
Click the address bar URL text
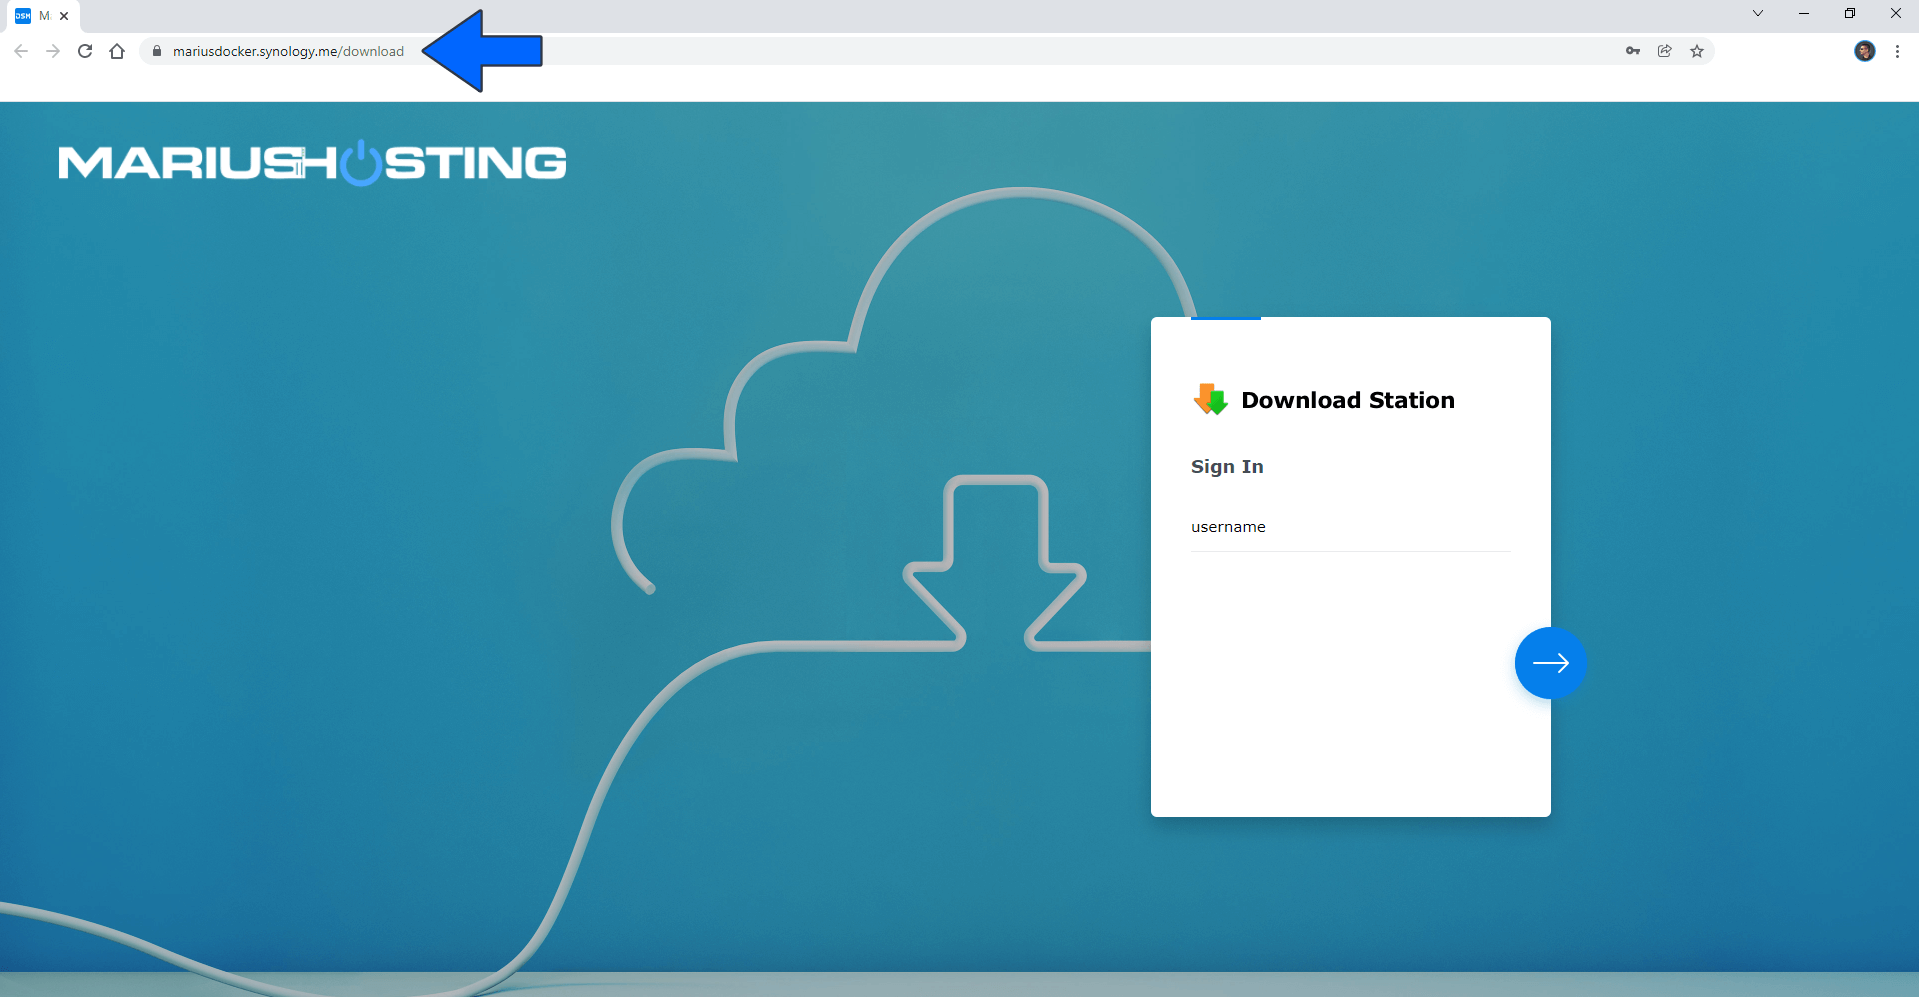point(288,51)
